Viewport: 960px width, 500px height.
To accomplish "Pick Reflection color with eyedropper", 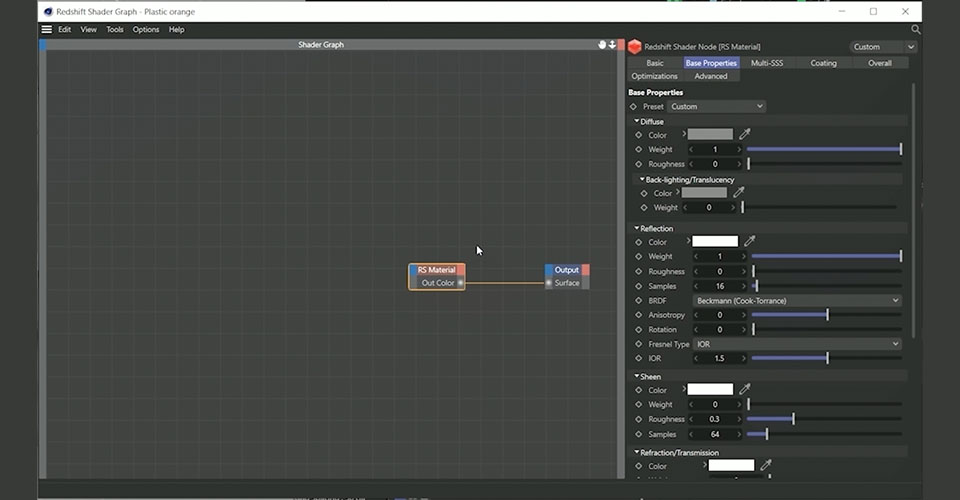I will (749, 241).
